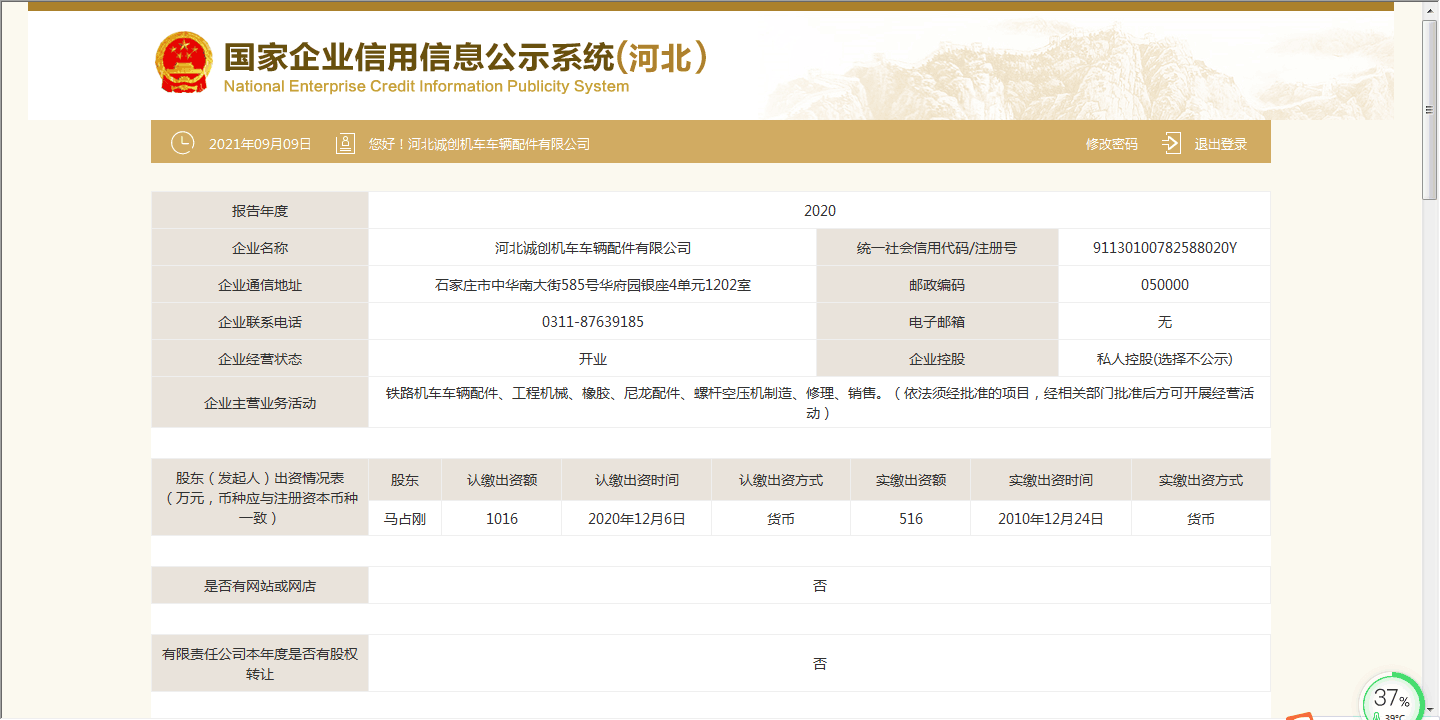Screen dimensions: 1440x720
Task: Click report year value 2020
Action: click(820, 211)
